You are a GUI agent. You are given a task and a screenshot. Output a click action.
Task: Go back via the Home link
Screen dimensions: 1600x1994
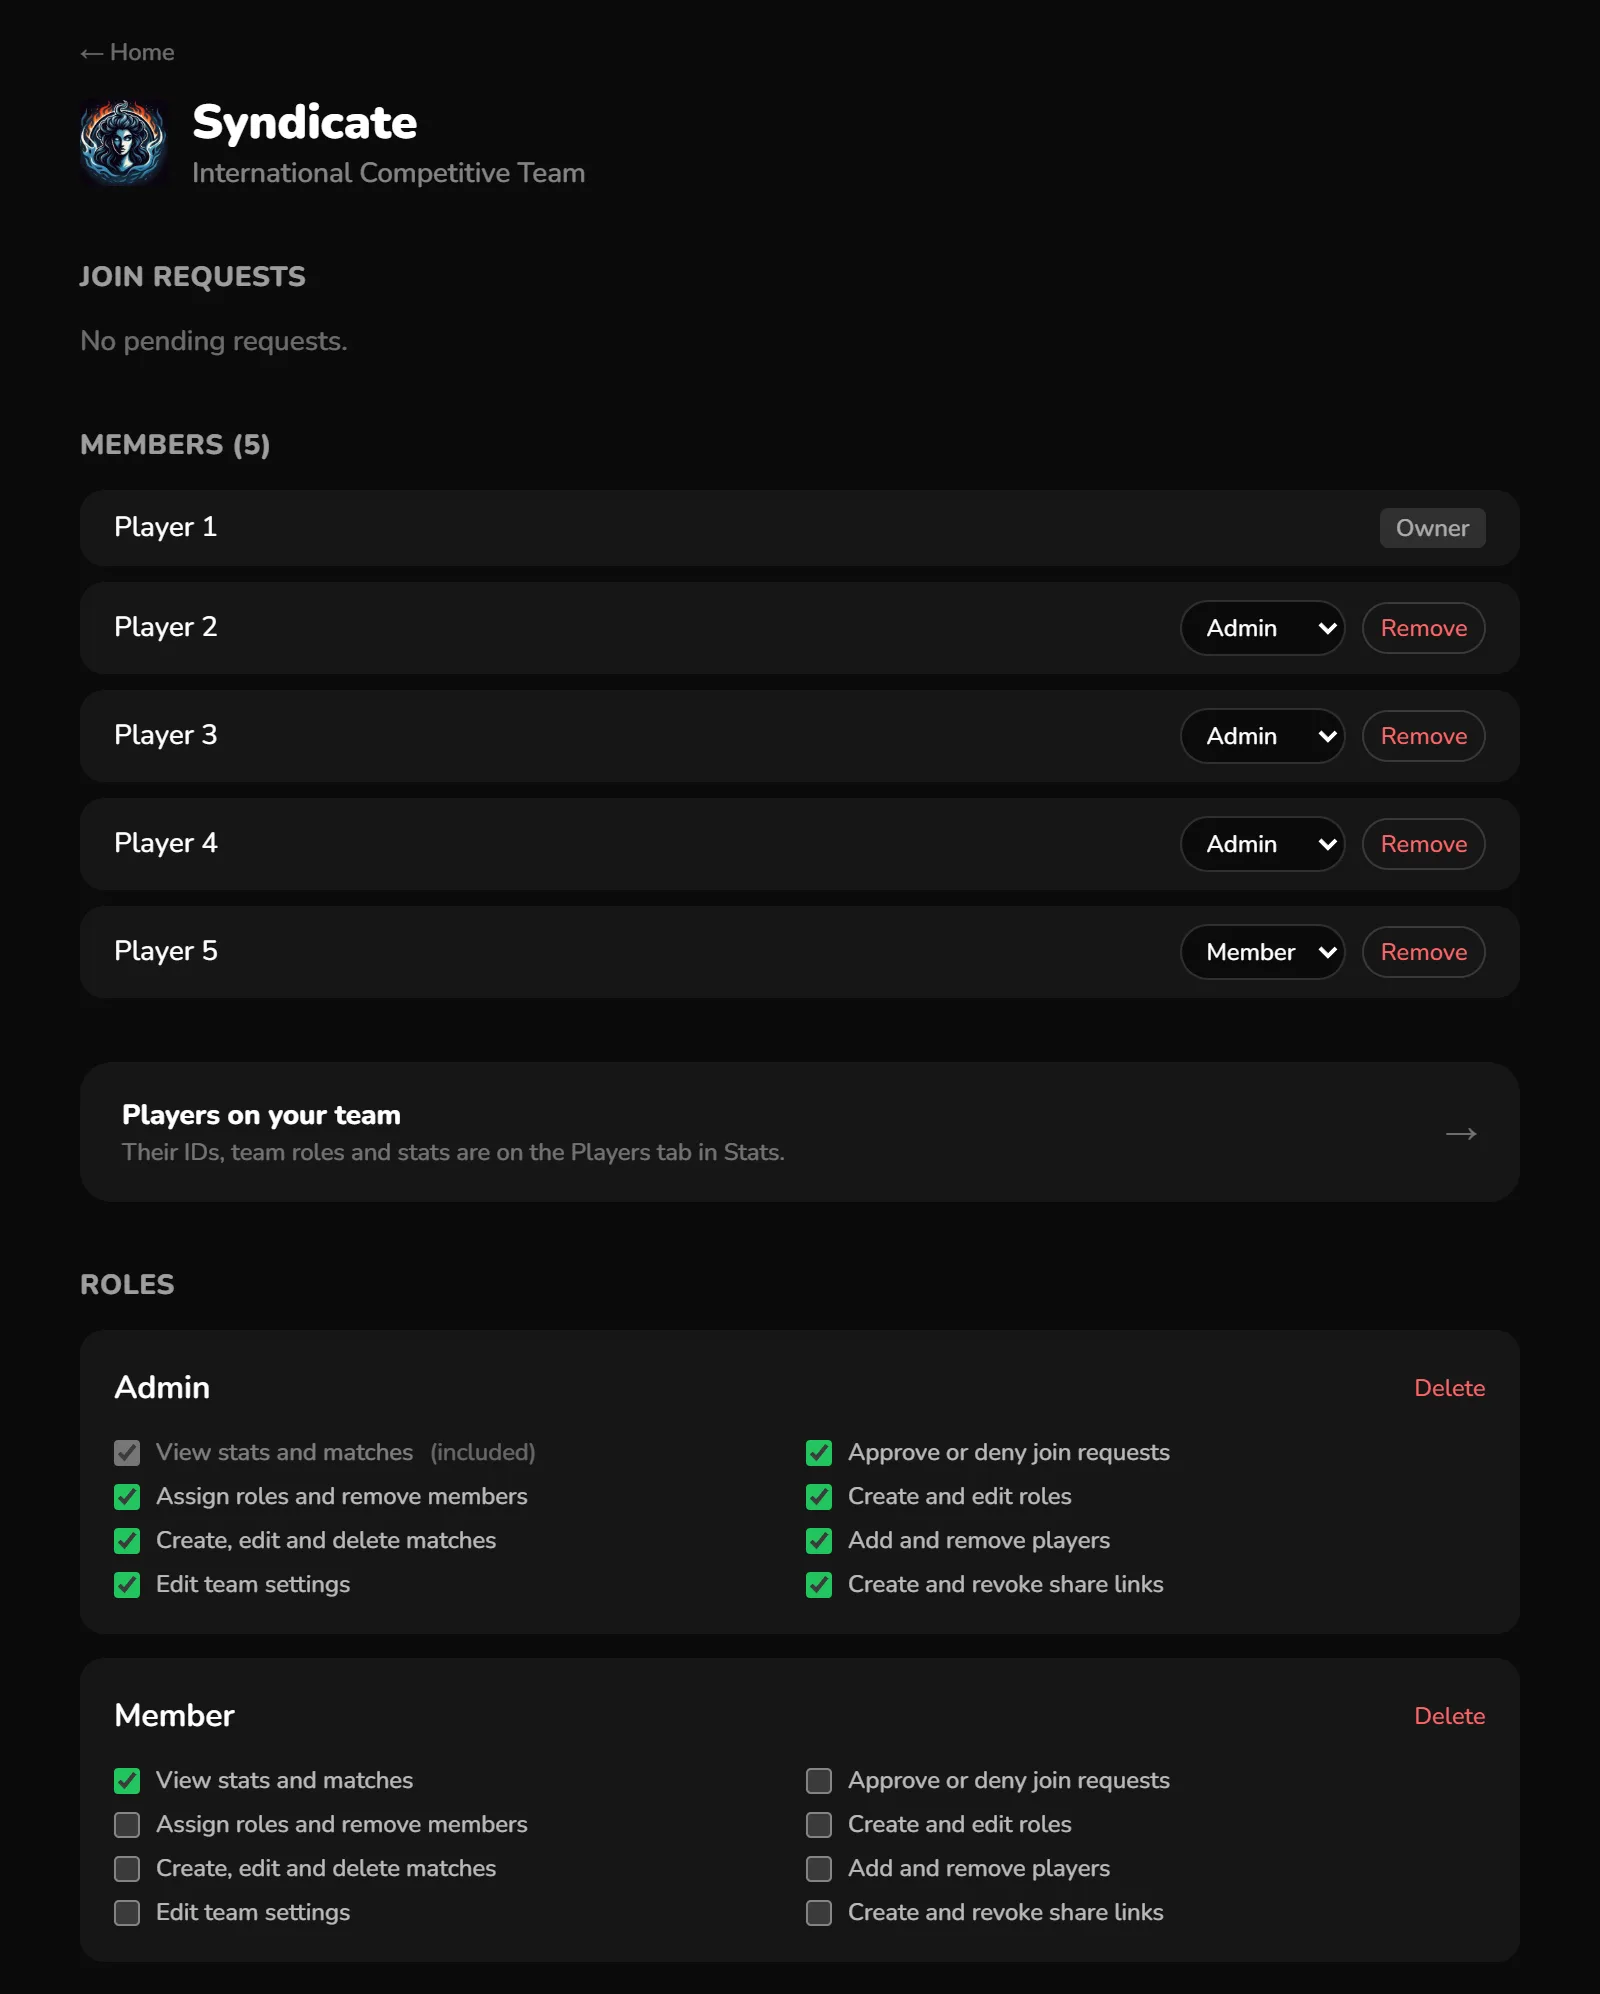point(127,52)
